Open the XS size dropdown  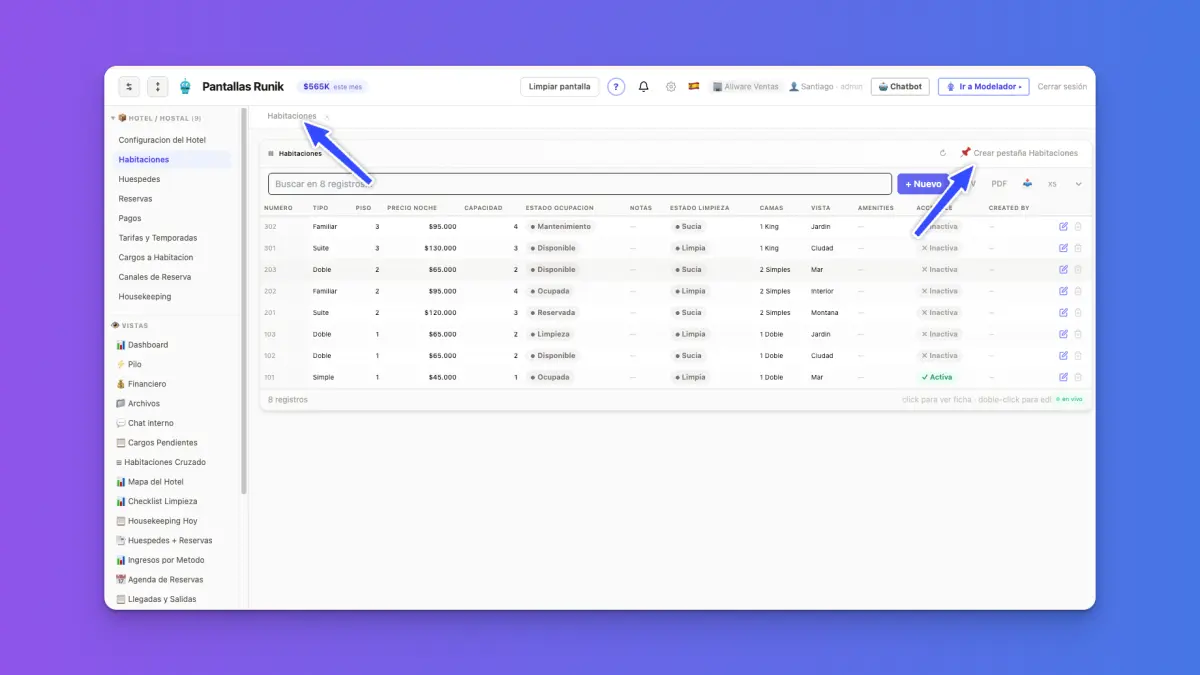(1052, 184)
